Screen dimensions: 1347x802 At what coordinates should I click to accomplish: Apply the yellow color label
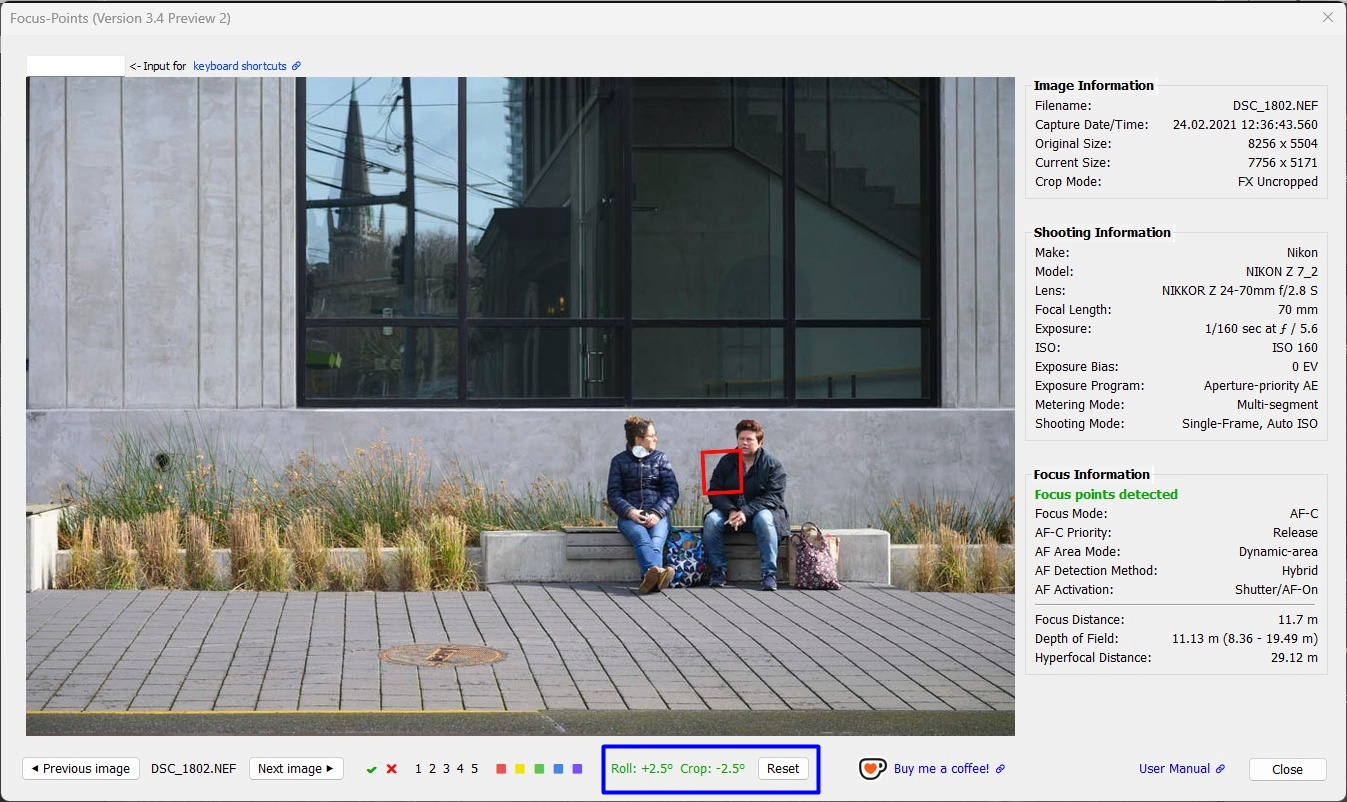(520, 769)
